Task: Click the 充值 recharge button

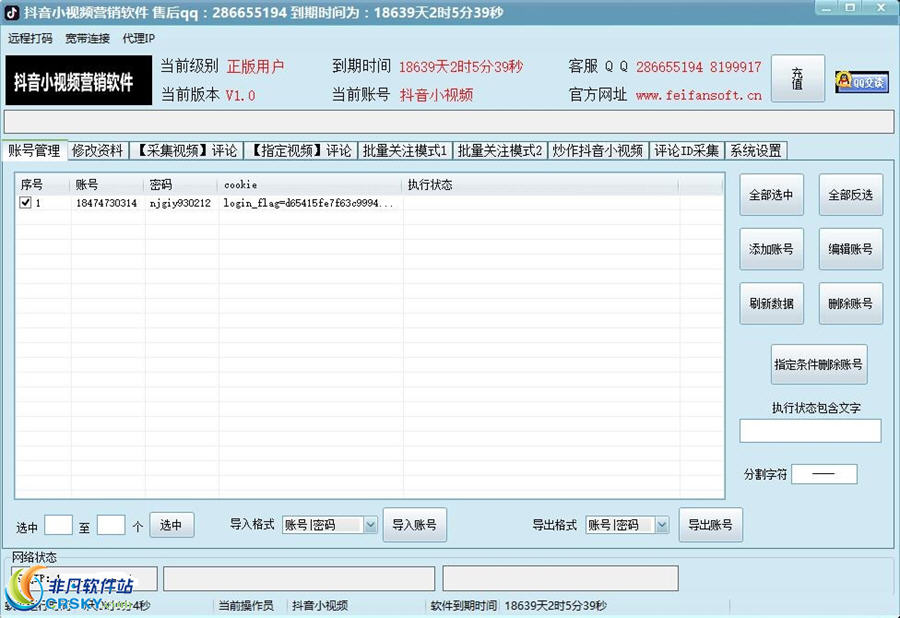Action: [797, 79]
